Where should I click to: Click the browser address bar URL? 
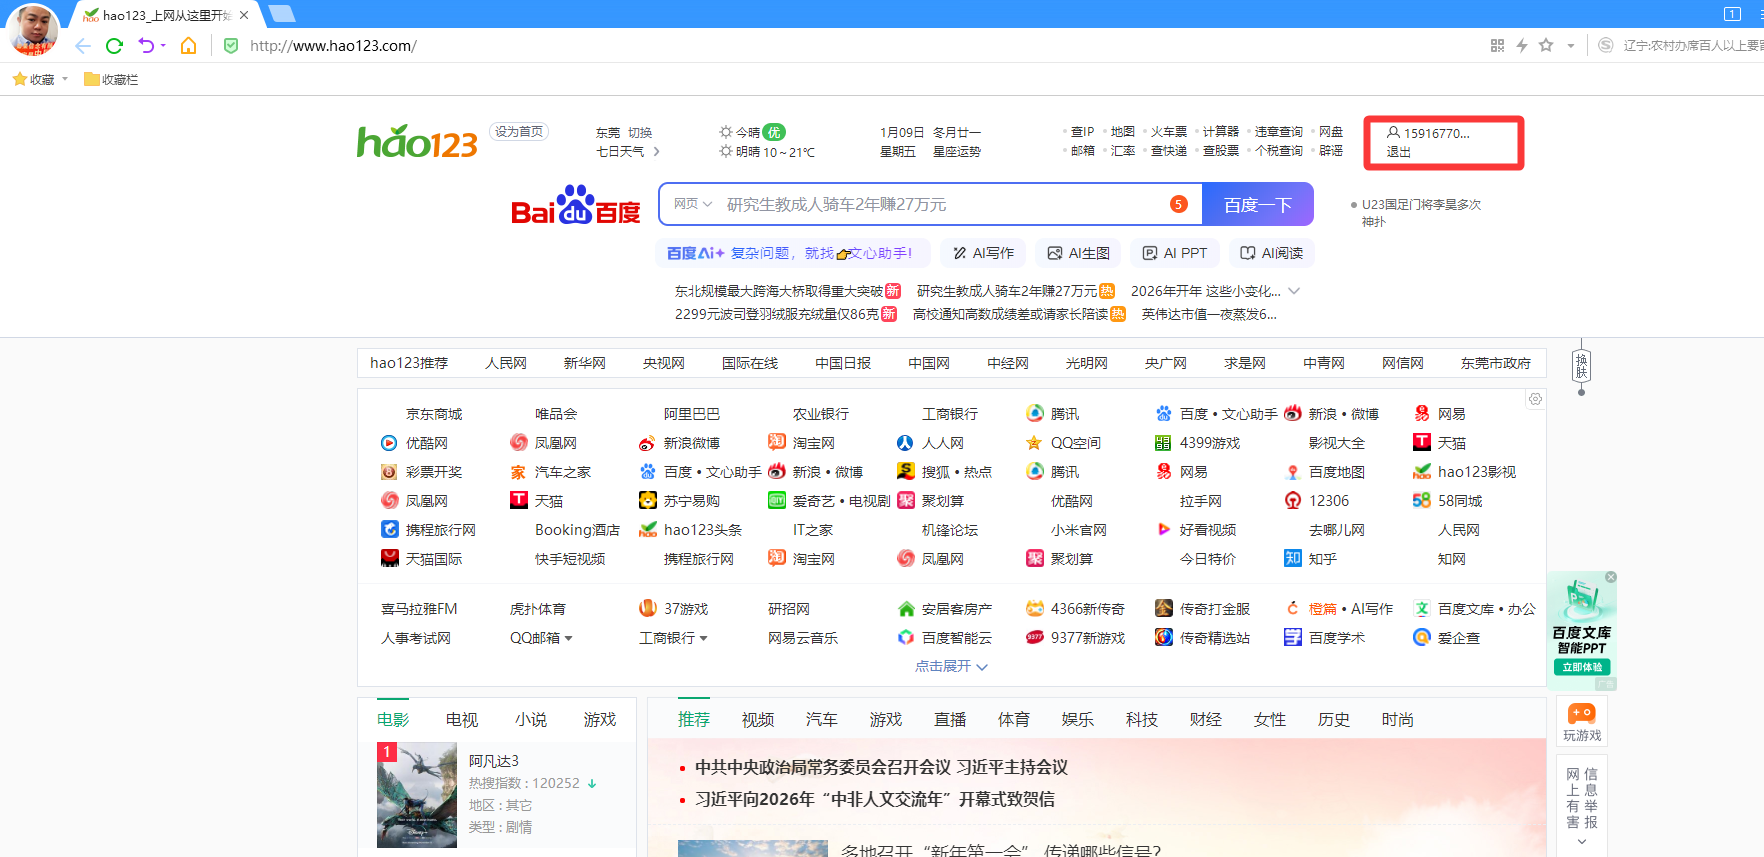(333, 46)
